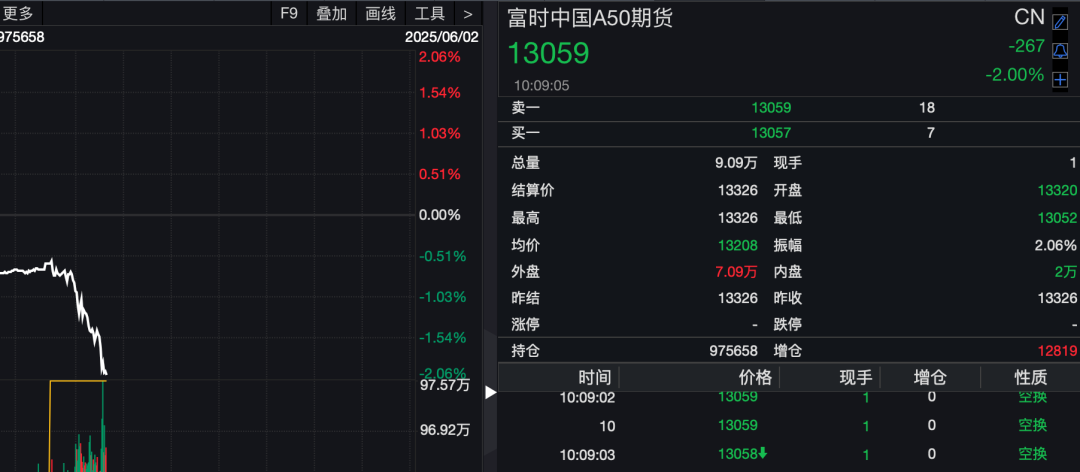Select the 画线 drawing tool
Image resolution: width=1080 pixels, height=472 pixels.
coord(381,13)
